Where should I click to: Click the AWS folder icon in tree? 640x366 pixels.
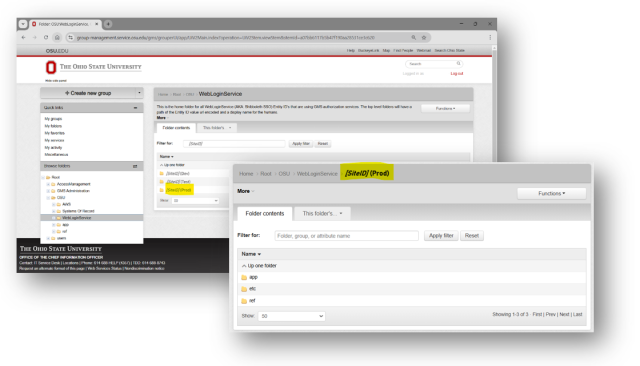(x=59, y=204)
